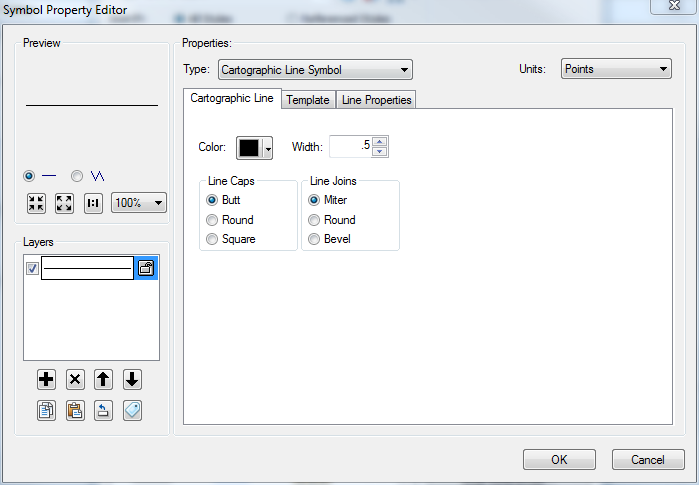Open the Color dropdown arrow

coord(268,148)
